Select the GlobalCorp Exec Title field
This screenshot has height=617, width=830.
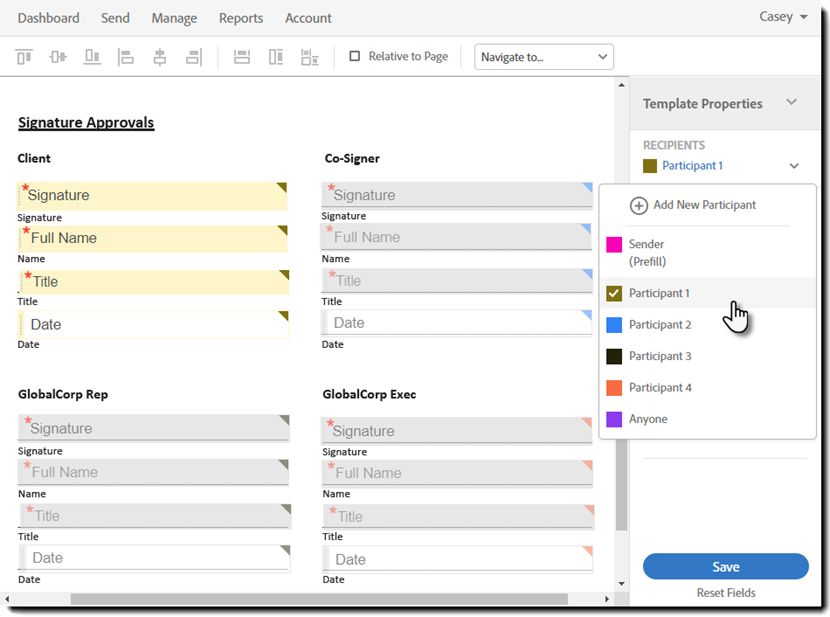pyautogui.click(x=458, y=516)
